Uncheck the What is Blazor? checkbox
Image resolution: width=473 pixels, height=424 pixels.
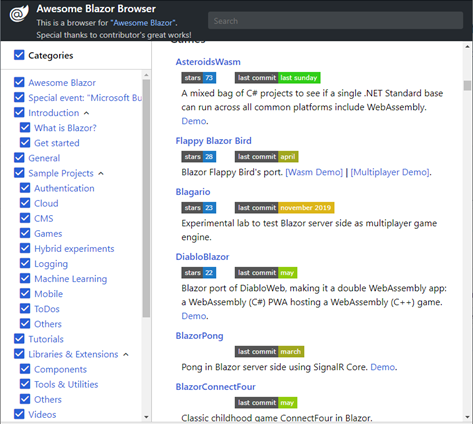coord(25,128)
